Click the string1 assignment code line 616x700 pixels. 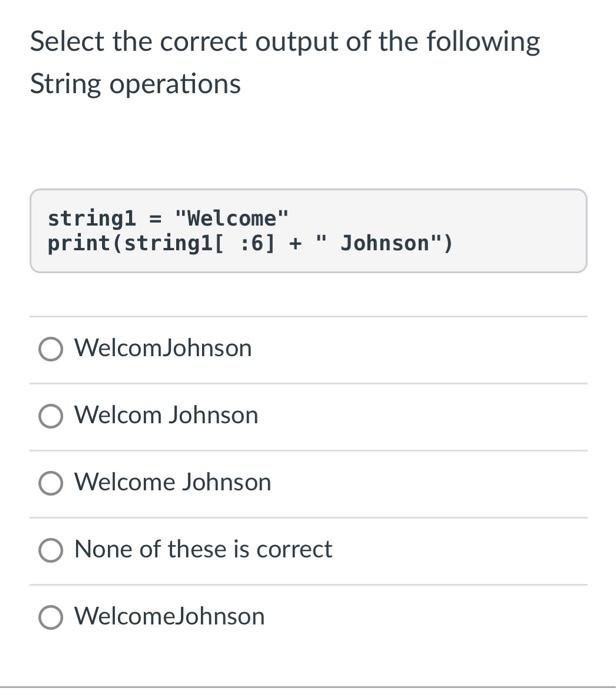tap(168, 218)
